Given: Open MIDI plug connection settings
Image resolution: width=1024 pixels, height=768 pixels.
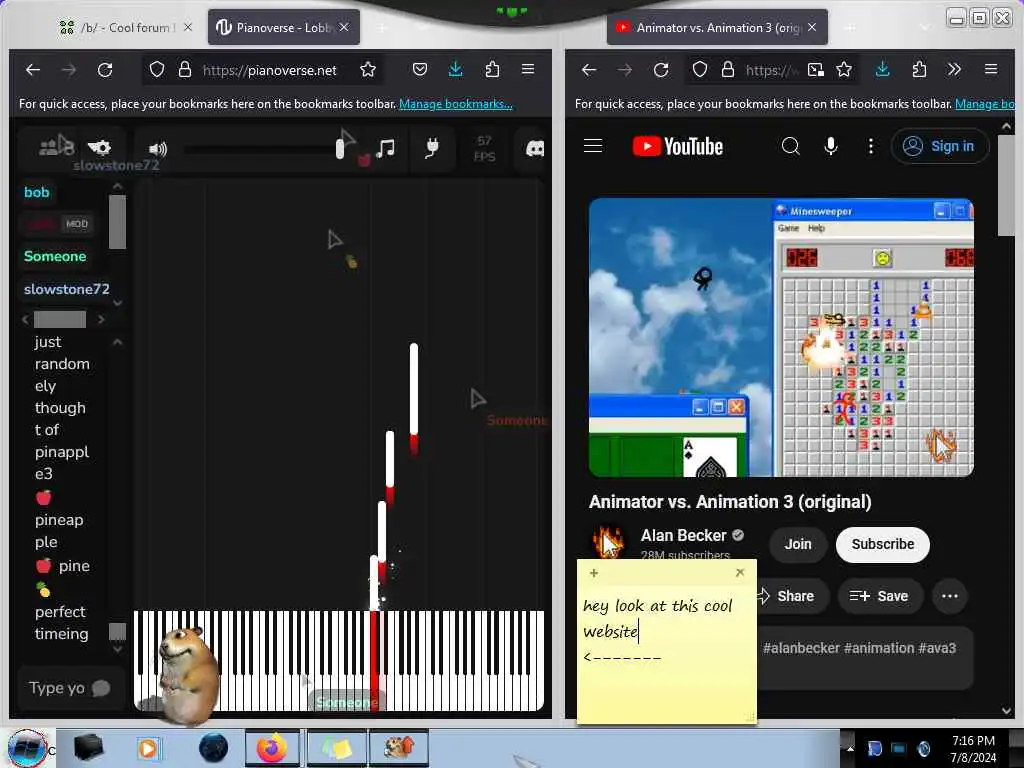Looking at the screenshot, I should 431,148.
